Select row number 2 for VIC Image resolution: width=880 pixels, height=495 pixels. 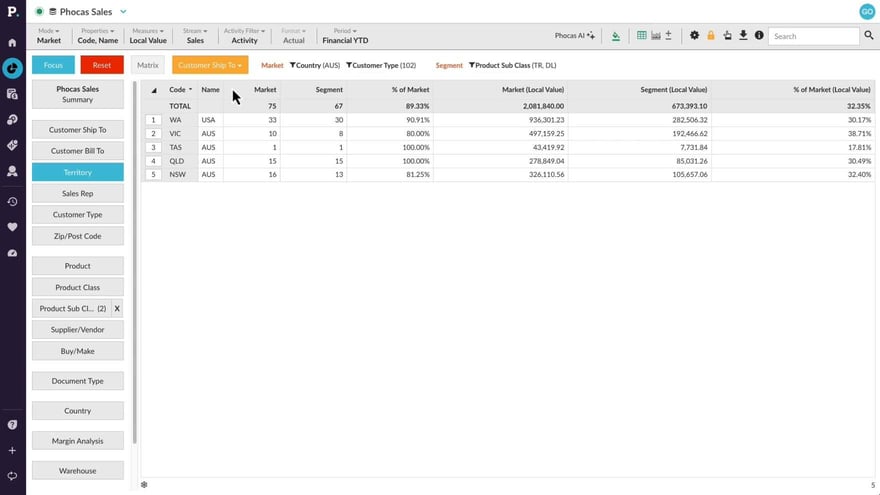point(153,134)
